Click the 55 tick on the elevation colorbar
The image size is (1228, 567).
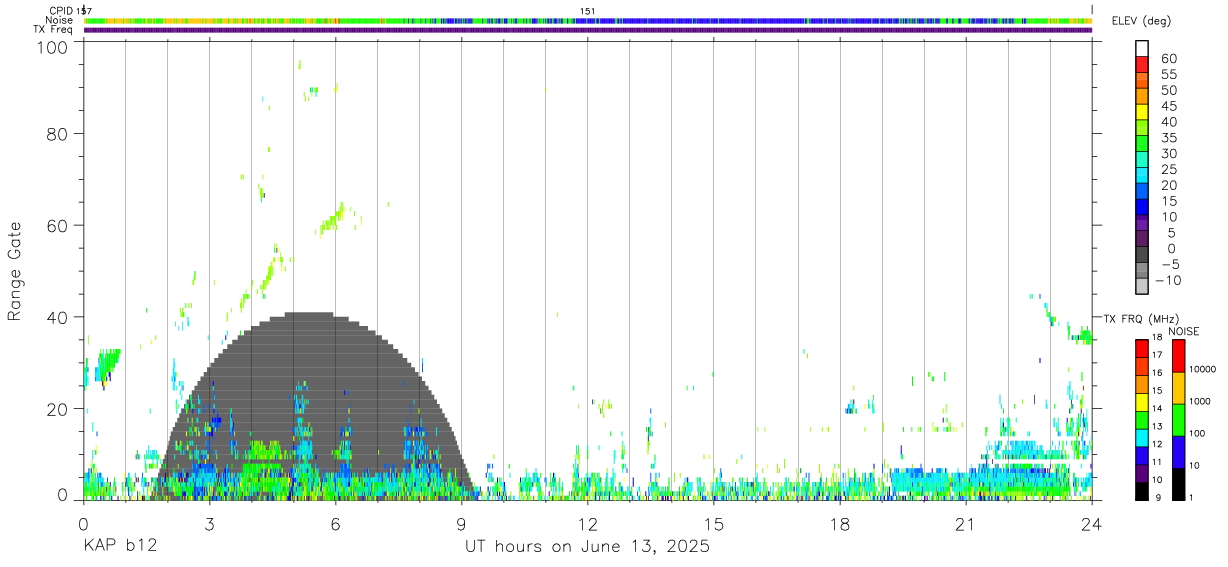click(x=1169, y=74)
